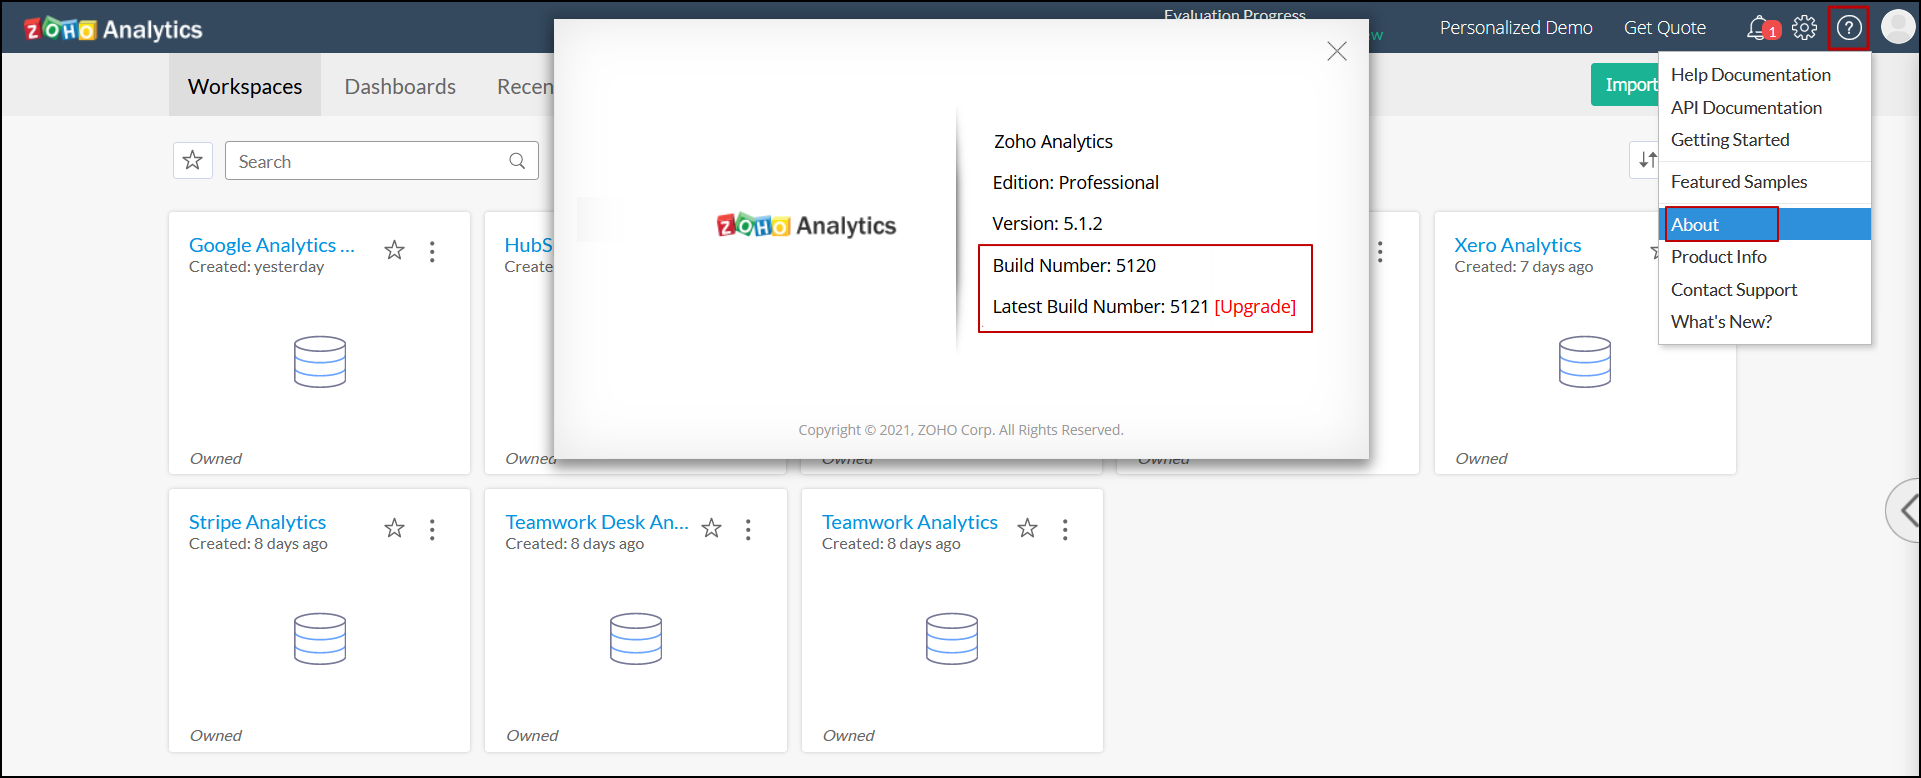1921x778 pixels.
Task: Click the 'Version: 5.1.2' text
Action: click(x=1047, y=223)
